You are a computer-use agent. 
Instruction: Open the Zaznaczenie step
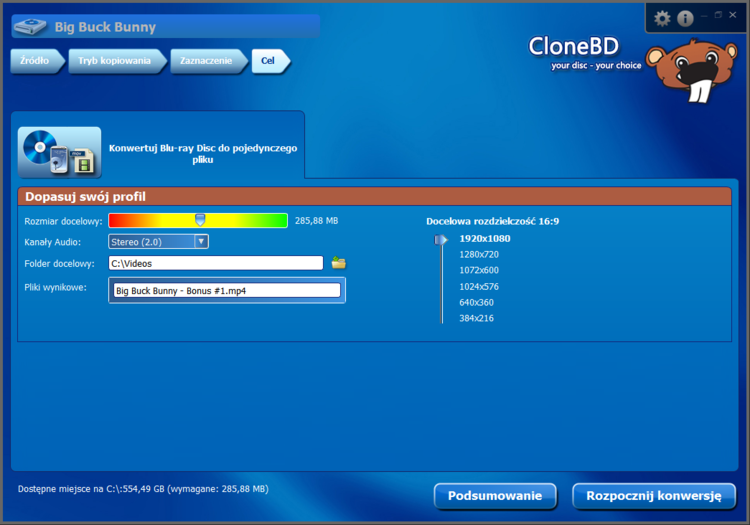pyautogui.click(x=207, y=61)
